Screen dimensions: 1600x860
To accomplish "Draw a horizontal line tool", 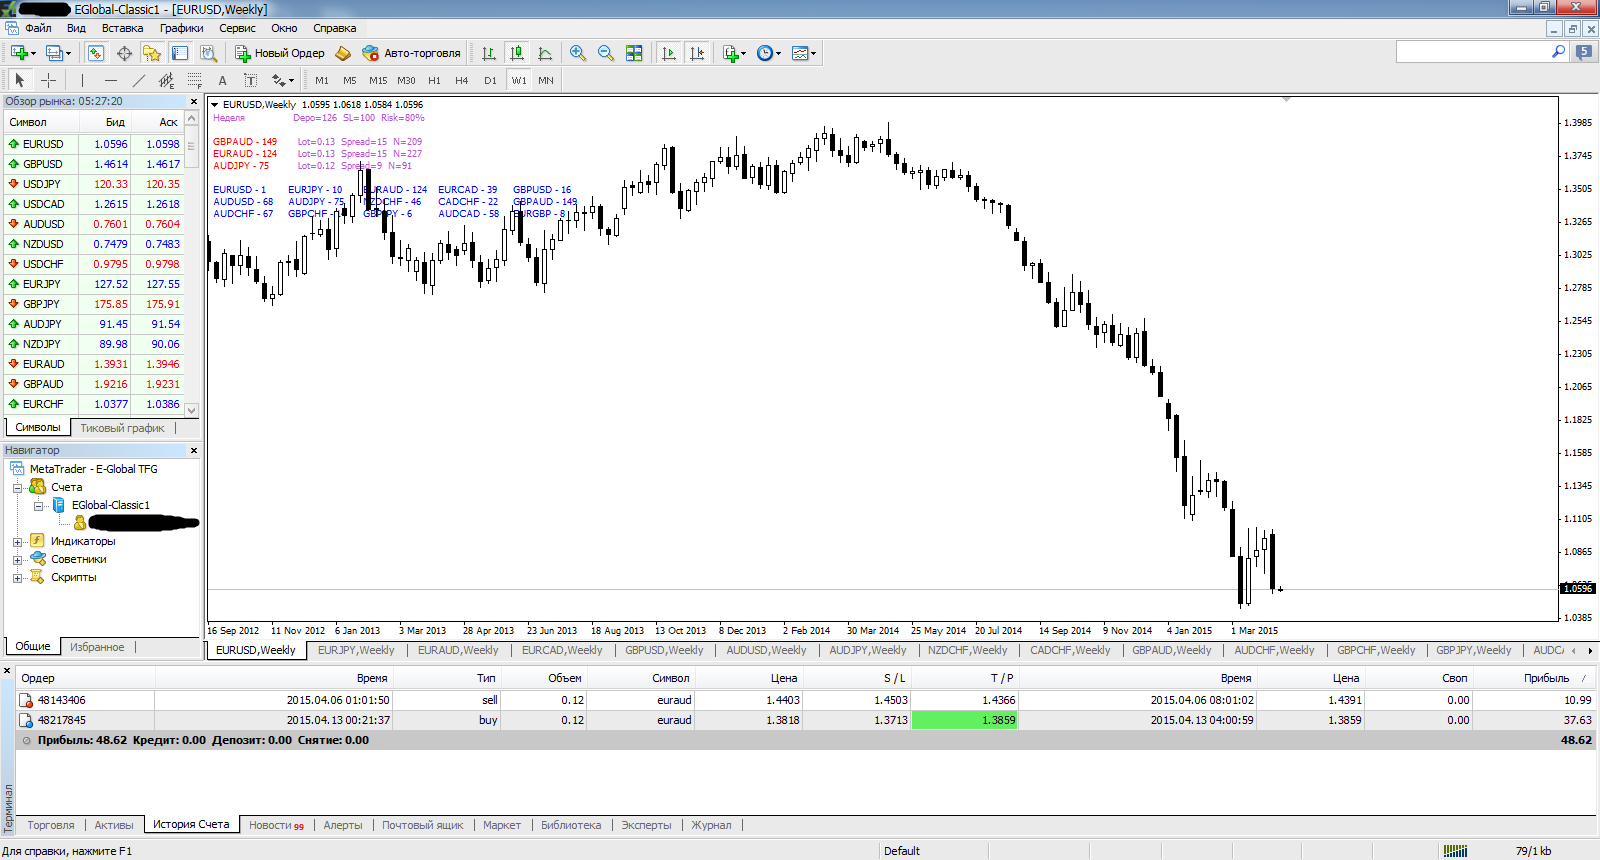I will coord(110,80).
